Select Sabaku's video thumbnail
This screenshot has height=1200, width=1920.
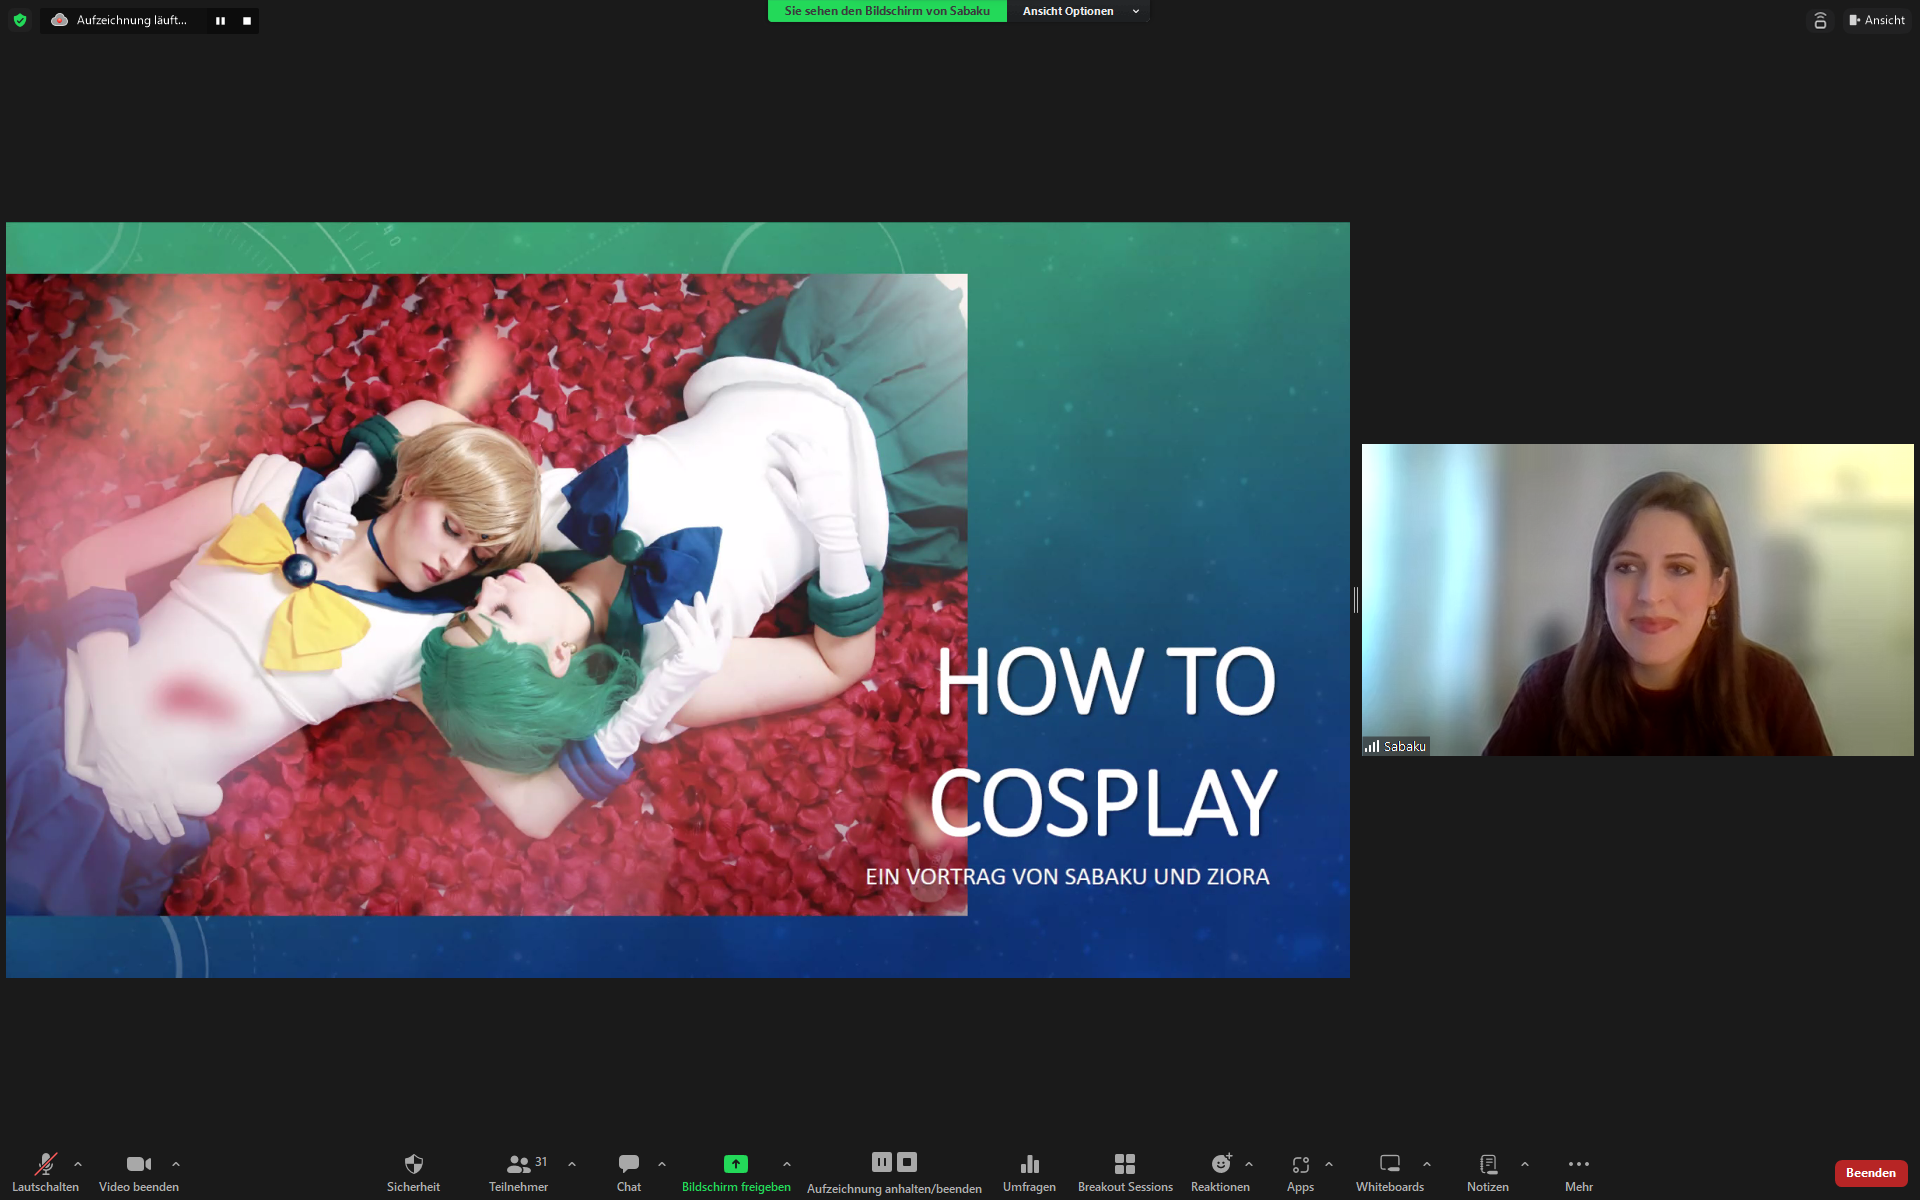[1638, 600]
